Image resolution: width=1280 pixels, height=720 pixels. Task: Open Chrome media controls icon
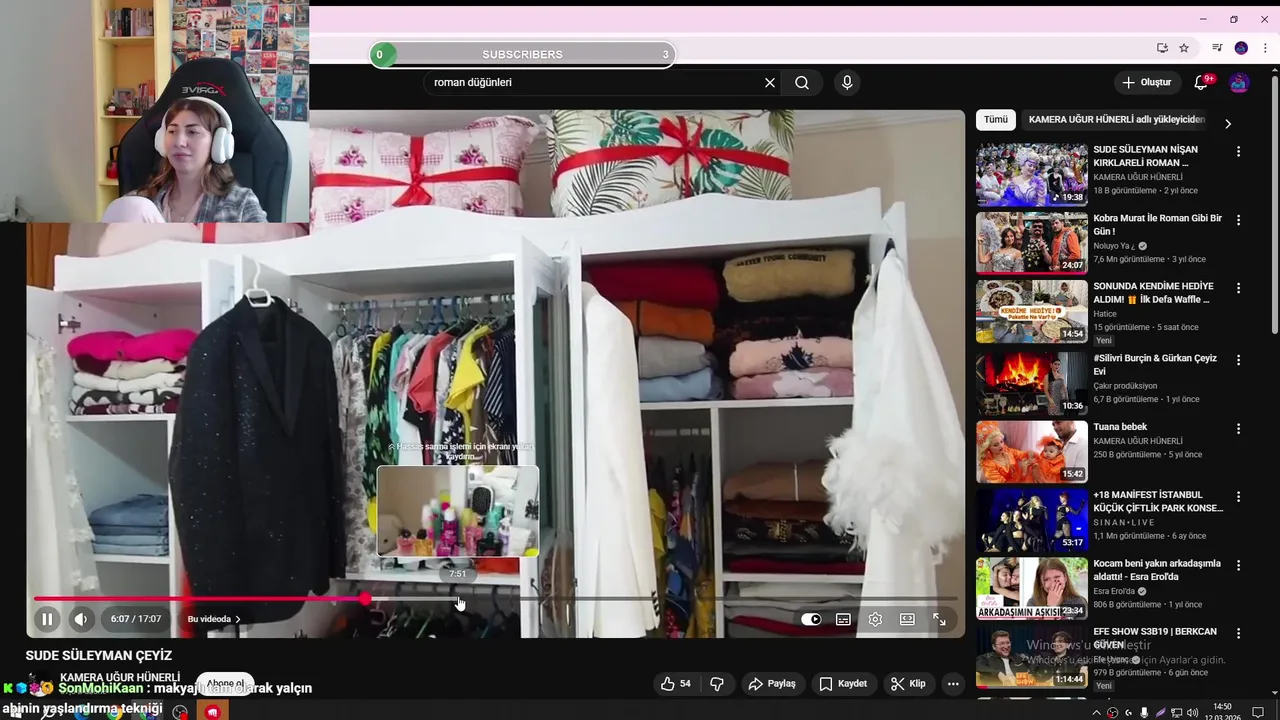1217,48
